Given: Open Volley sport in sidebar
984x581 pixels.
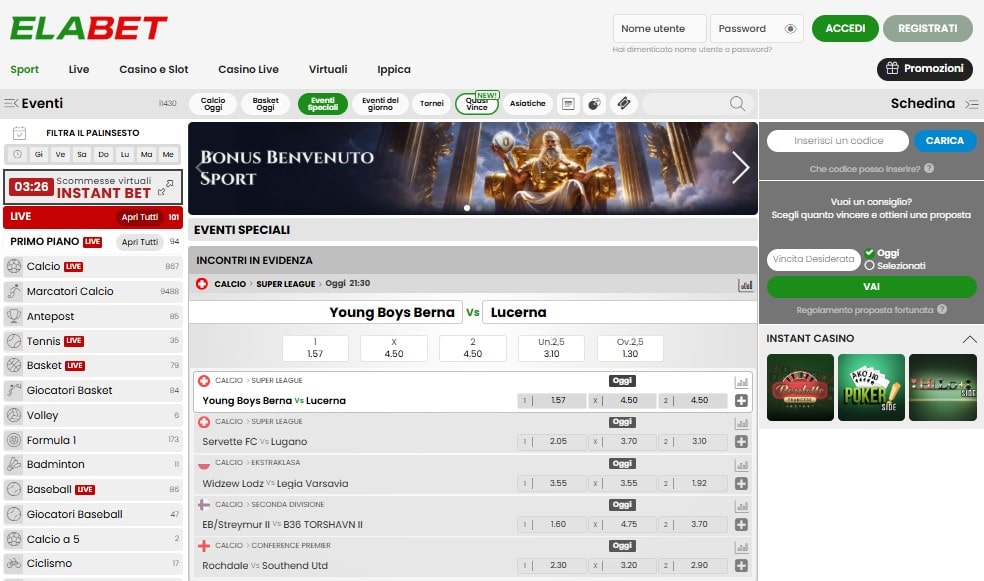Looking at the screenshot, I should pyautogui.click(x=93, y=415).
